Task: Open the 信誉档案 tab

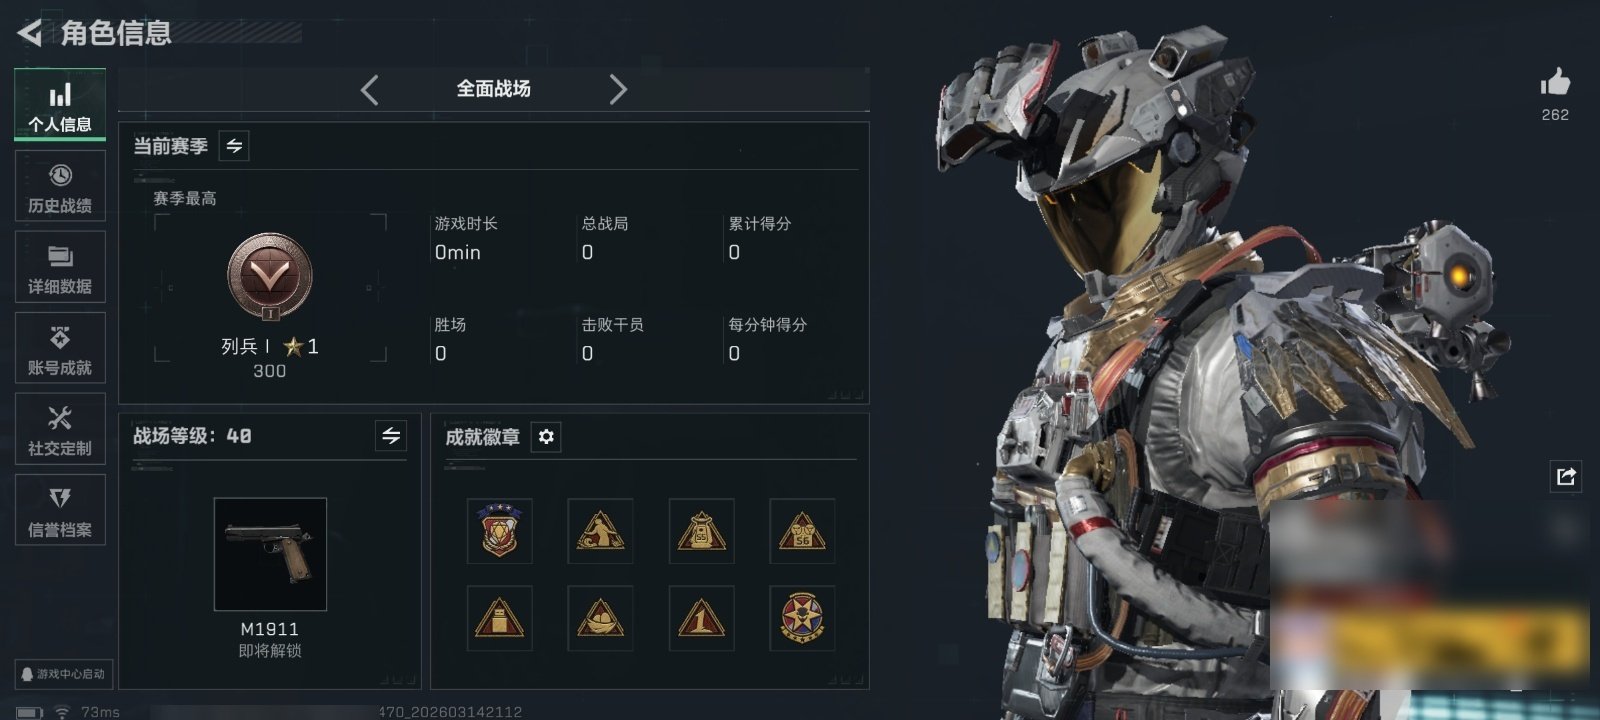Action: point(60,510)
